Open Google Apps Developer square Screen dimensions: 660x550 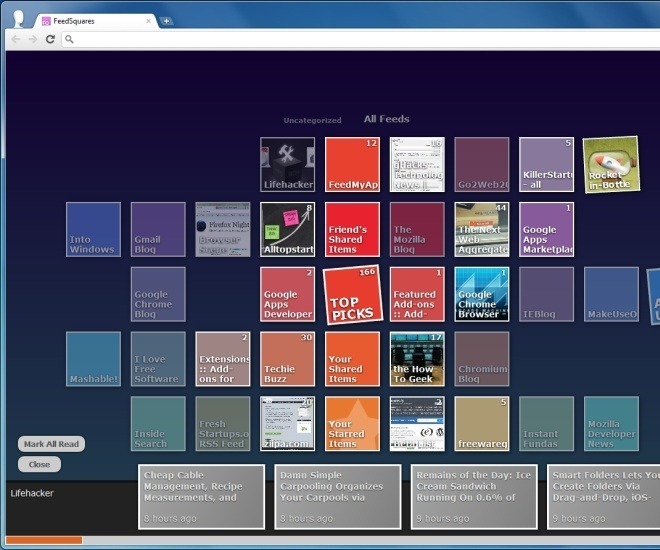pyautogui.click(x=287, y=294)
